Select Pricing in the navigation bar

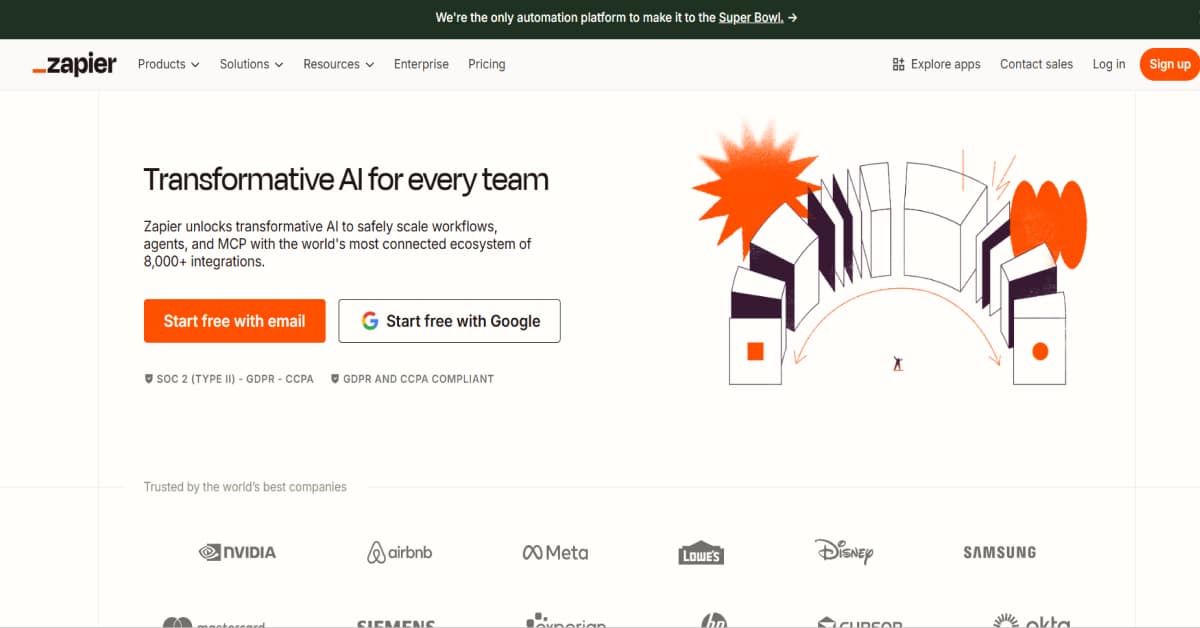point(487,64)
